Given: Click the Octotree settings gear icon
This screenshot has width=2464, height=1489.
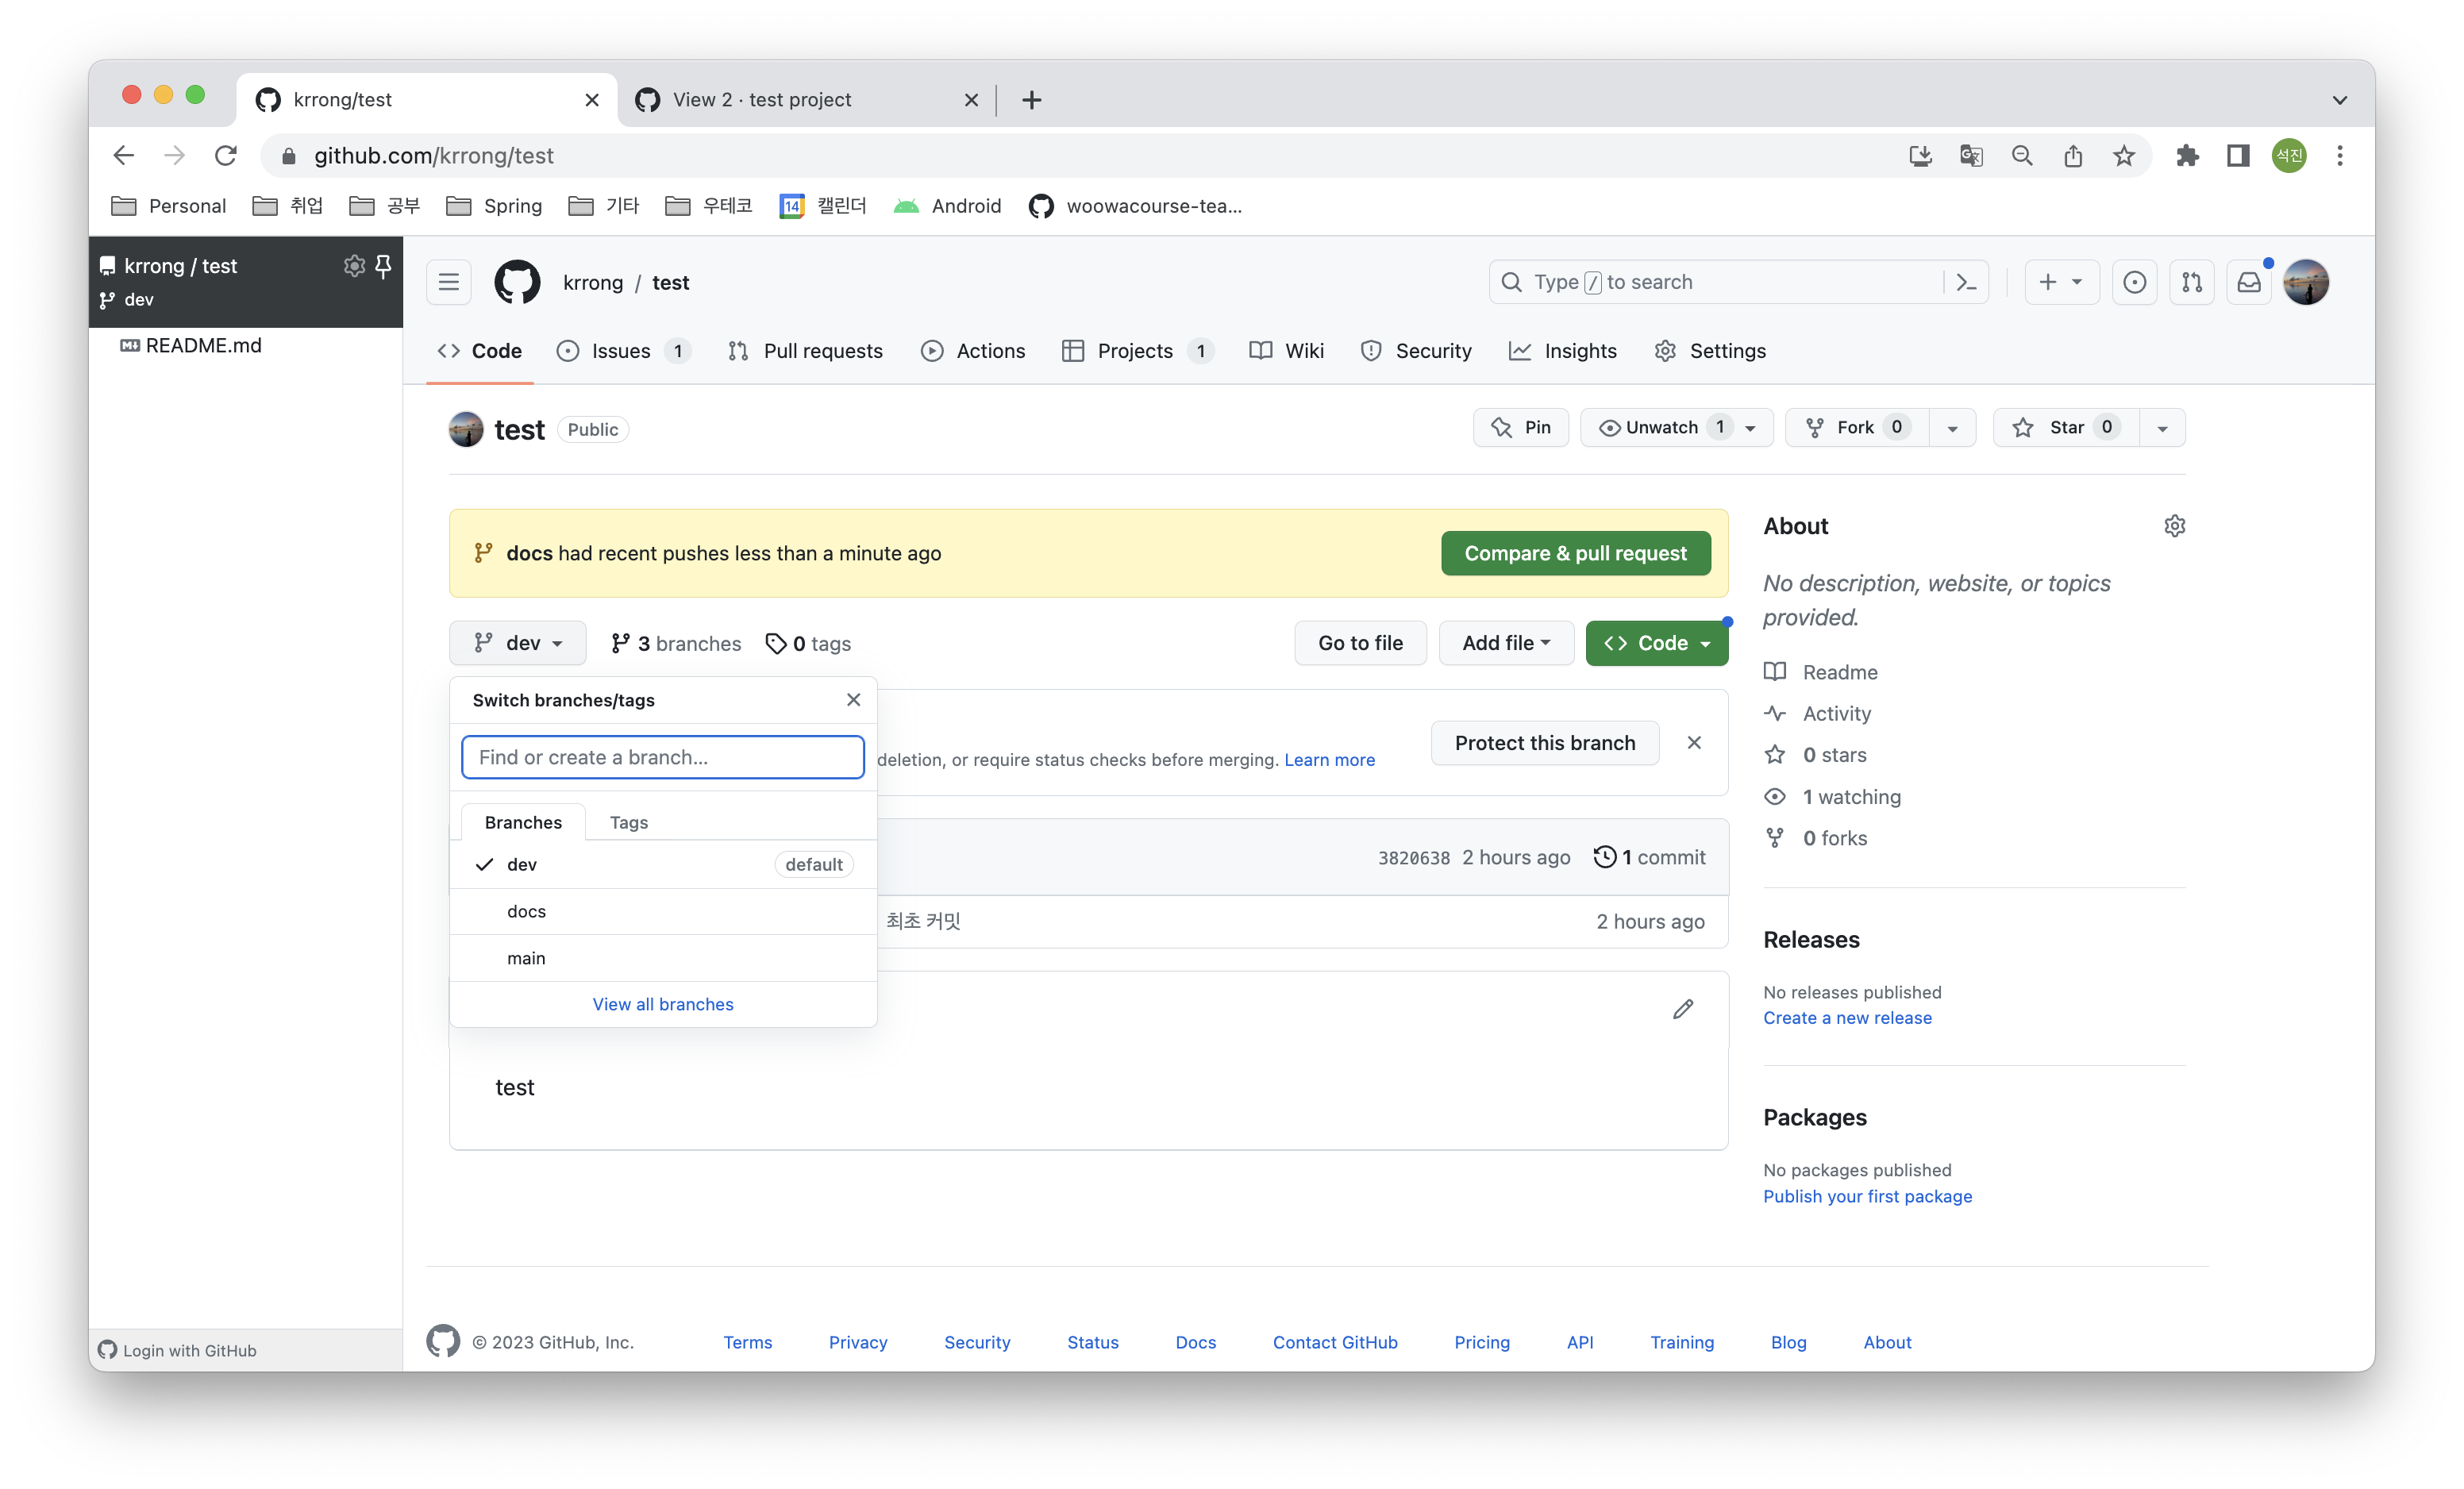Looking at the screenshot, I should click(353, 265).
